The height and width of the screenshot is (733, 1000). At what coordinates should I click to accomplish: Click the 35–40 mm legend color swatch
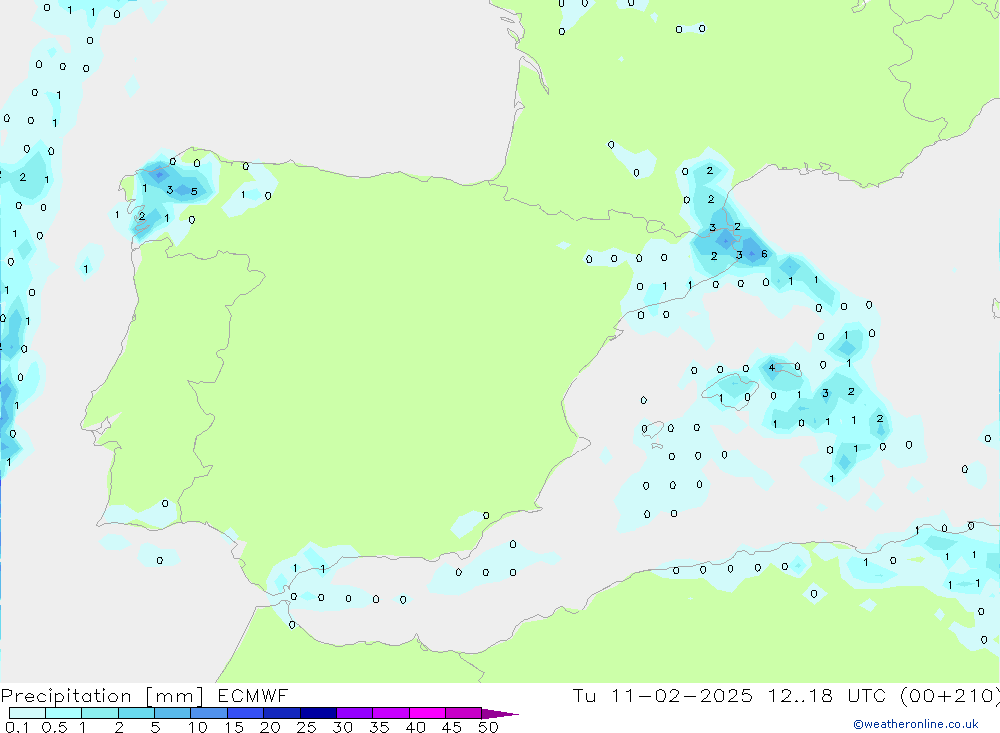(390, 713)
